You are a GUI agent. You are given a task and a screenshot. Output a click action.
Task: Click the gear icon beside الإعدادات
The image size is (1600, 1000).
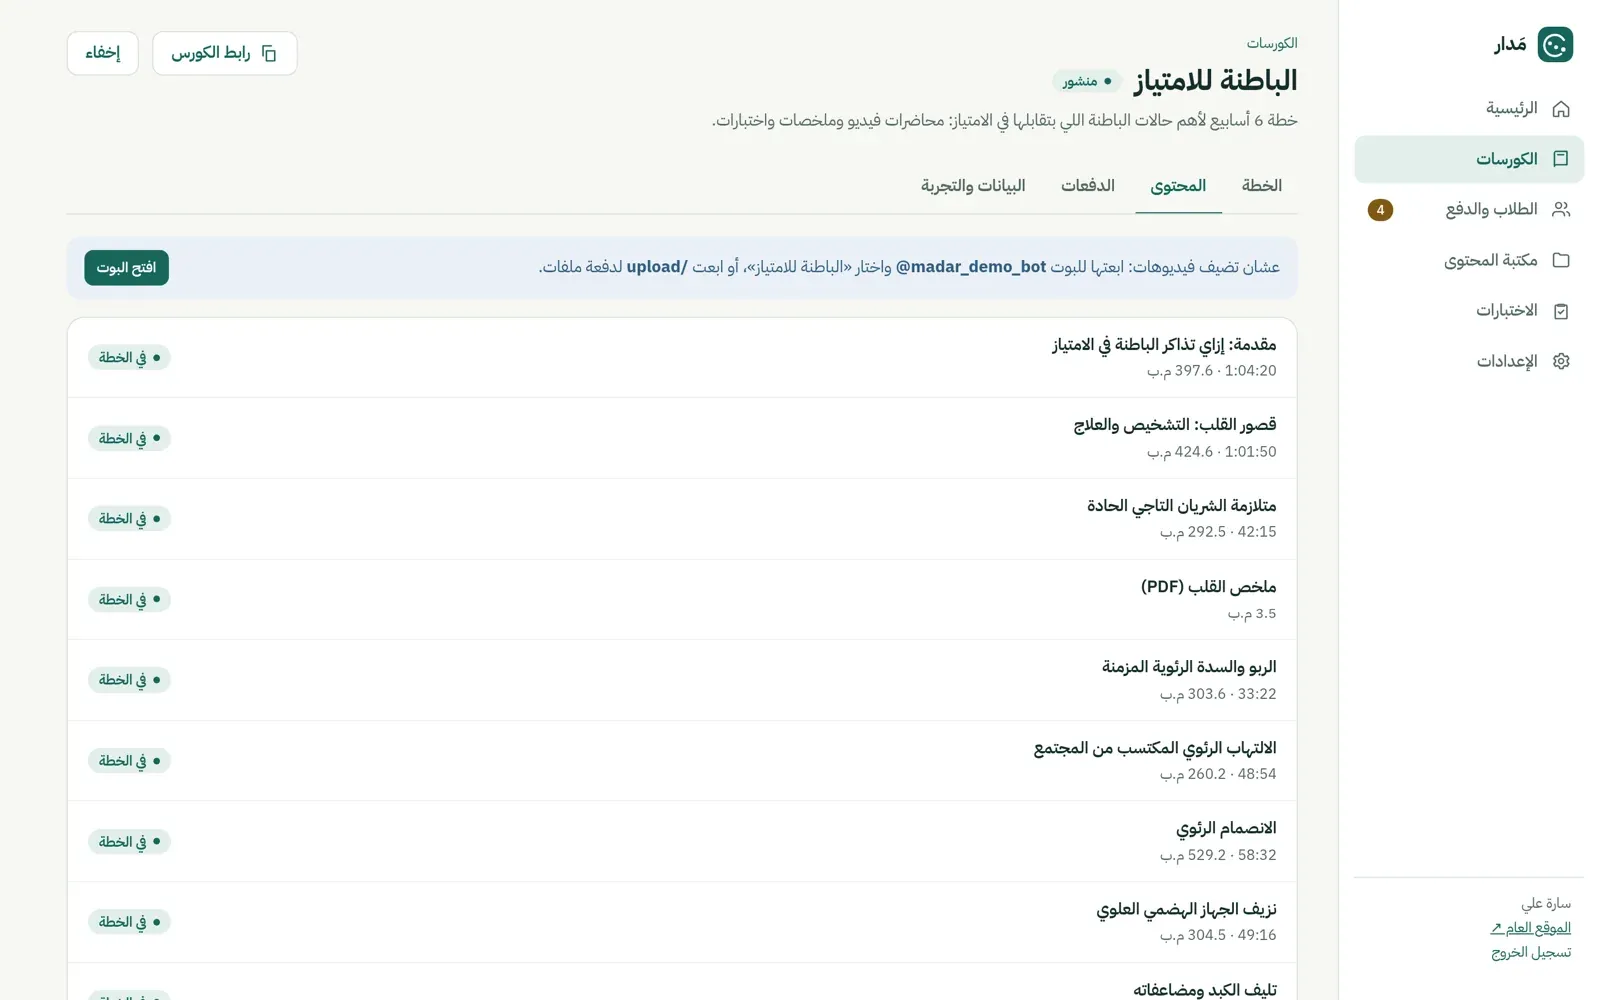tap(1561, 361)
